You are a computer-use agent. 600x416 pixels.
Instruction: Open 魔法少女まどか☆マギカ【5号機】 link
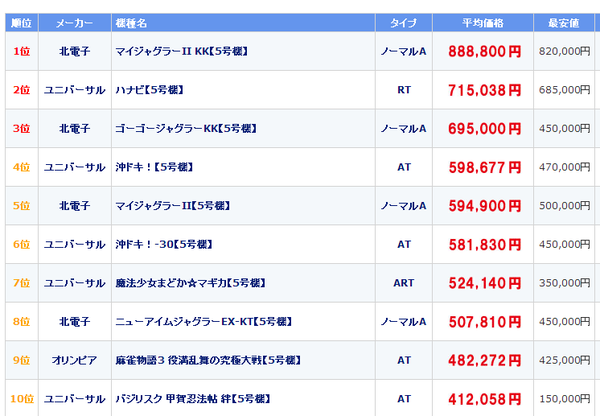pyautogui.click(x=191, y=283)
